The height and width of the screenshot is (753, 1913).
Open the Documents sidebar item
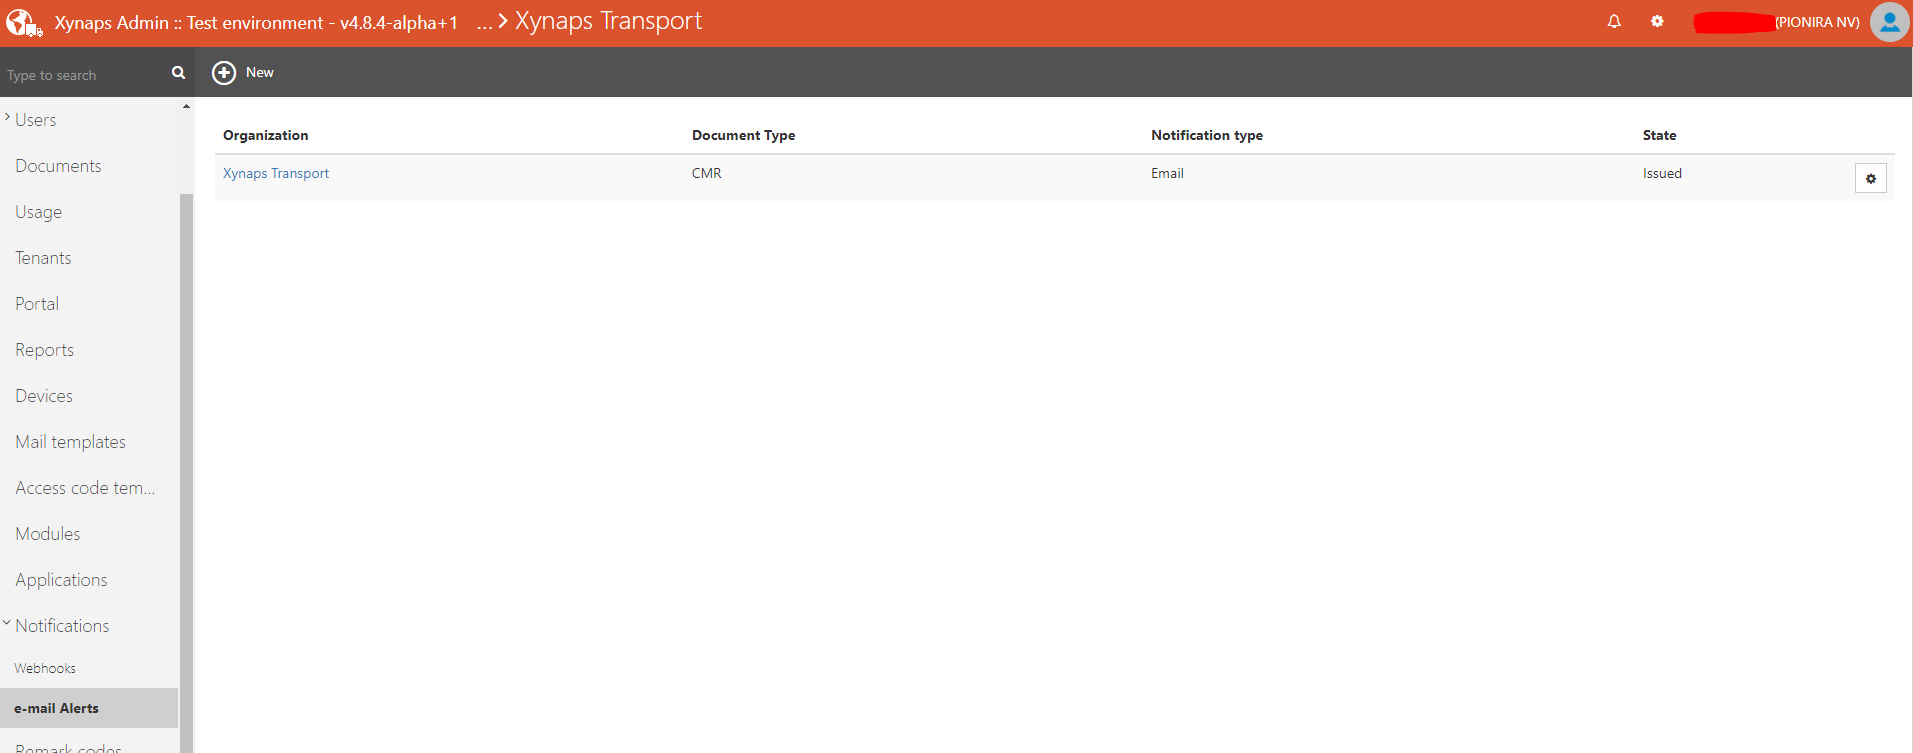pyautogui.click(x=58, y=166)
